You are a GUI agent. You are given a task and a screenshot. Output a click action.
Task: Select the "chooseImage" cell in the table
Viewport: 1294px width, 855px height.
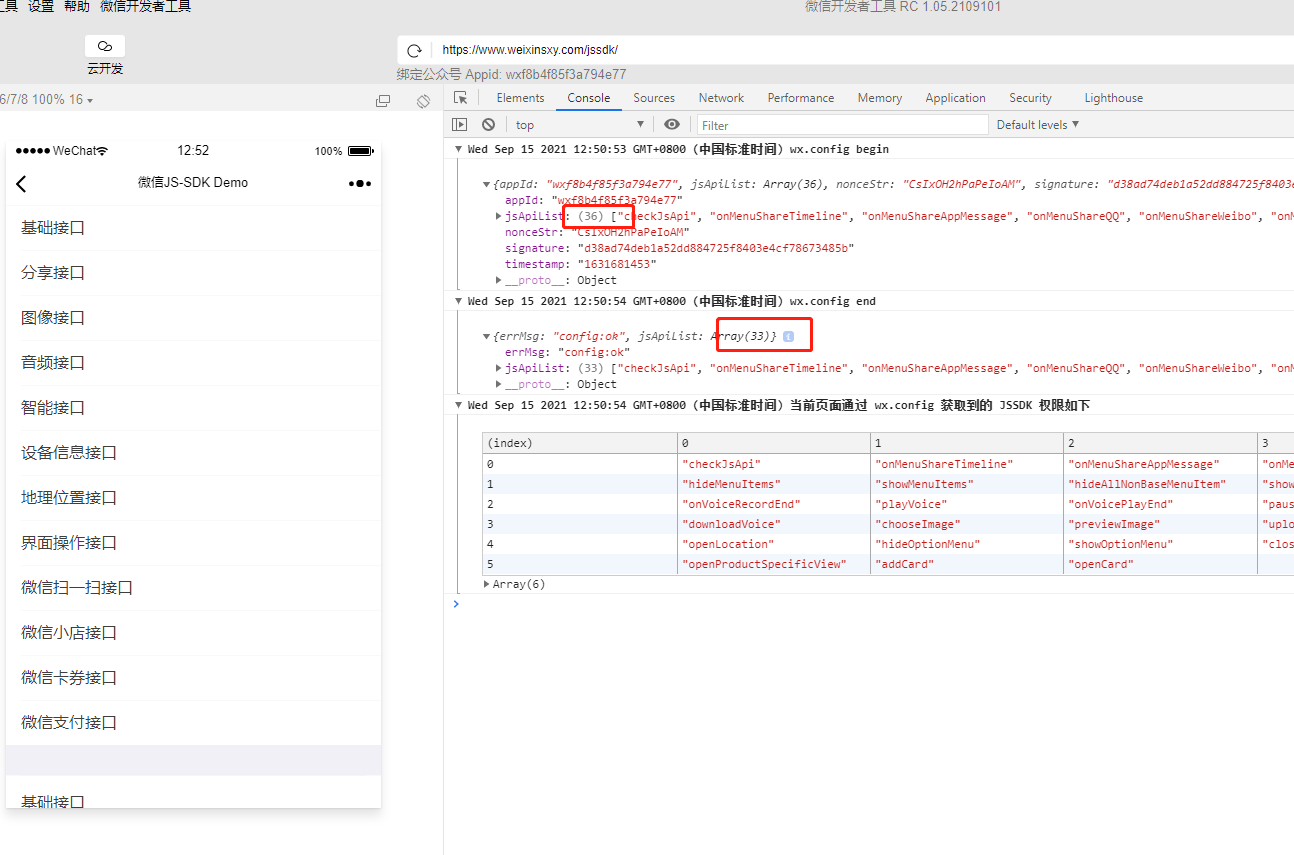pos(967,524)
